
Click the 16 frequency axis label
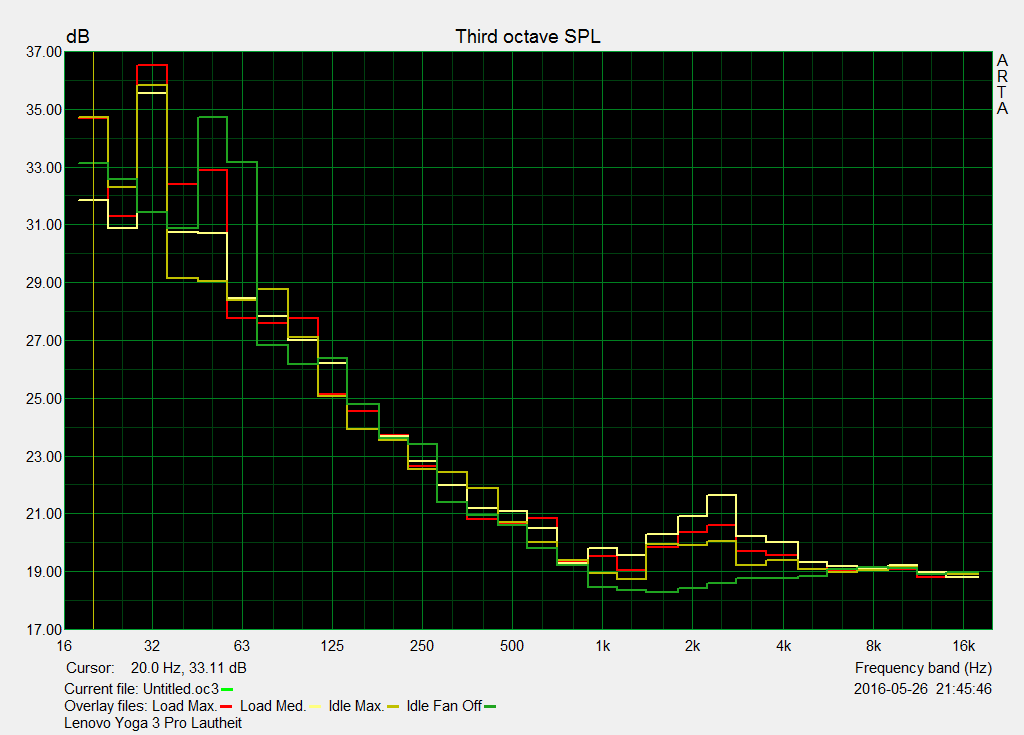tap(63, 646)
